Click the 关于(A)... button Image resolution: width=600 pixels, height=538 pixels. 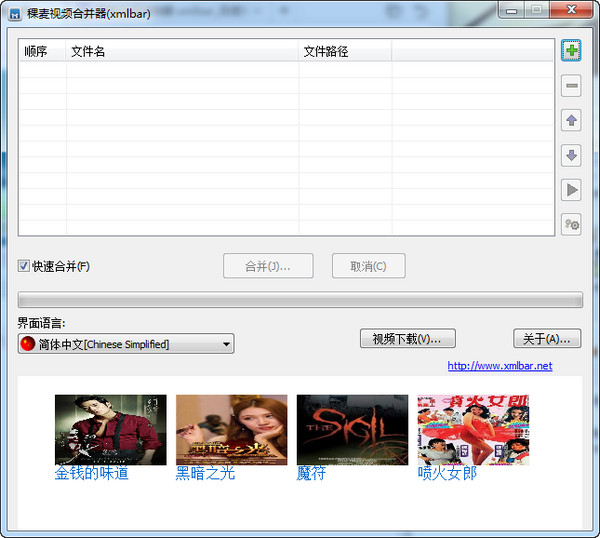pos(546,339)
